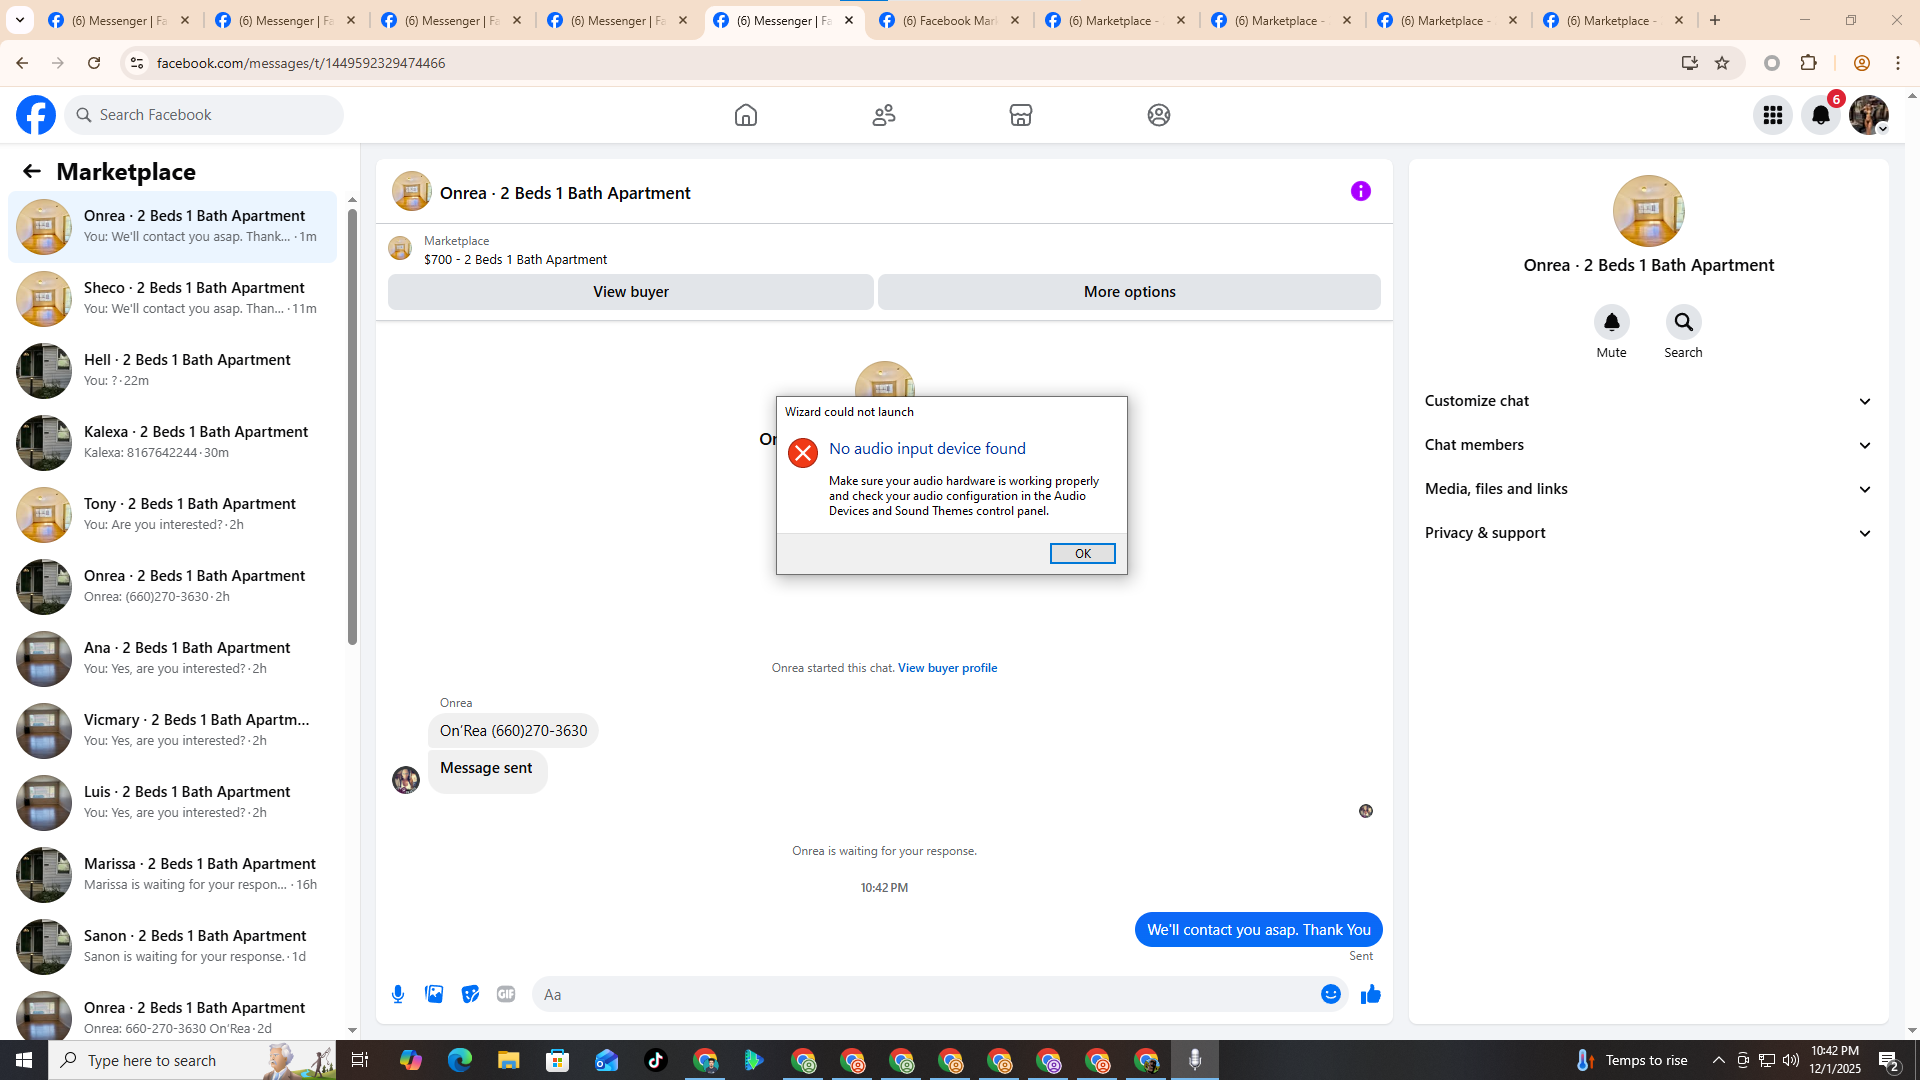Open the Tony apartment conversation
This screenshot has height=1080, width=1920.
(x=173, y=515)
